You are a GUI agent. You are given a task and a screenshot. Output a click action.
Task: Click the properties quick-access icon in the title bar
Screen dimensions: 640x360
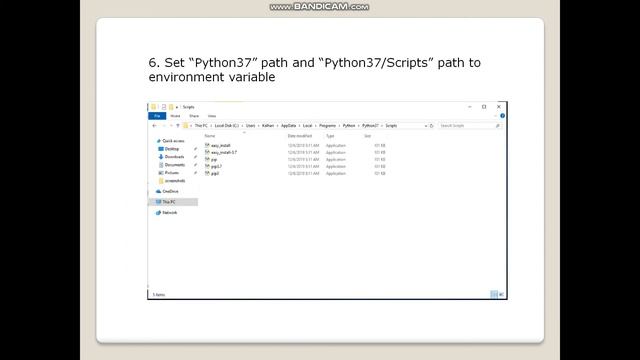tap(164, 107)
